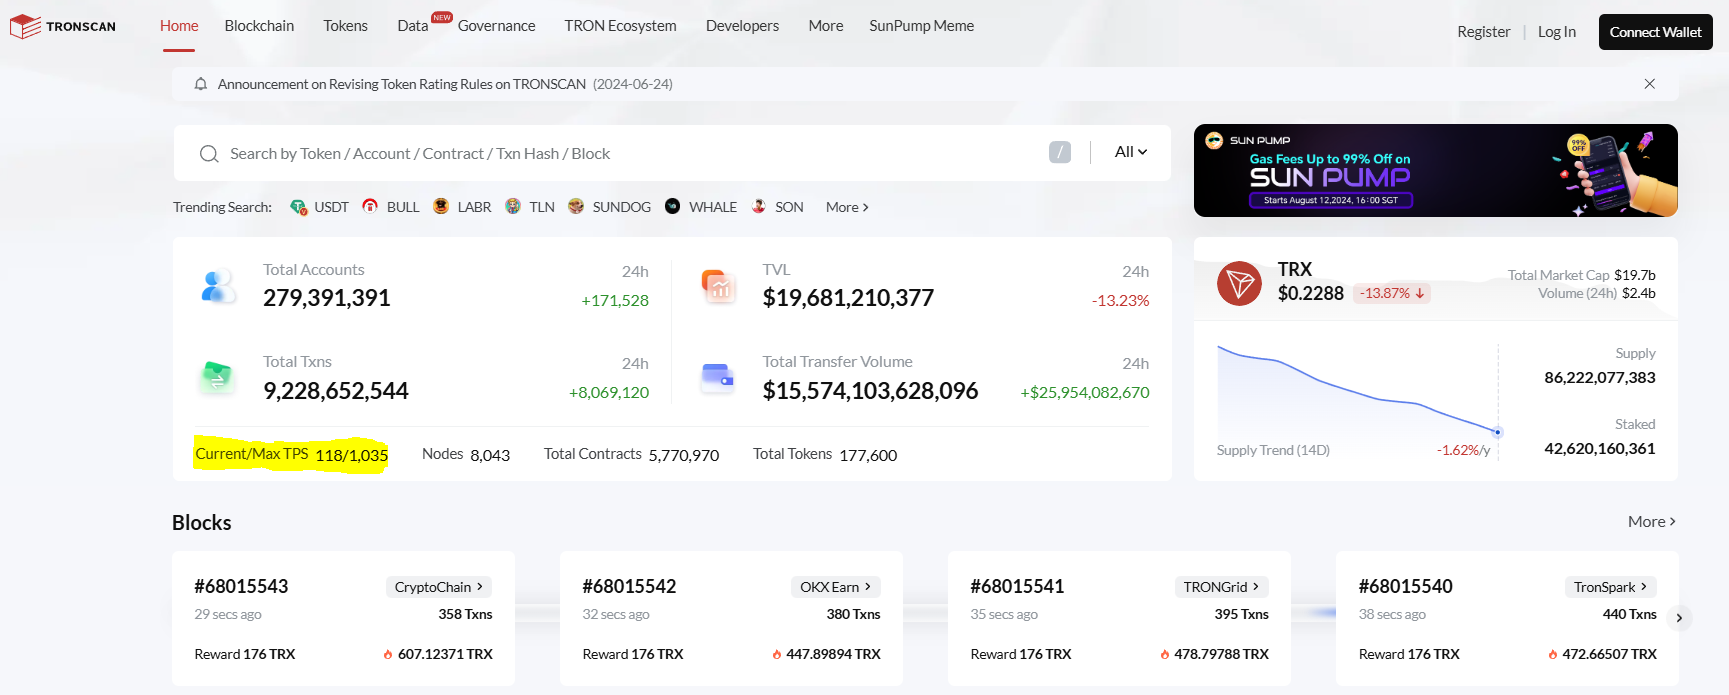This screenshot has height=695, width=1729.
Task: Expand the TRONGrid producer chip
Action: 1222,587
